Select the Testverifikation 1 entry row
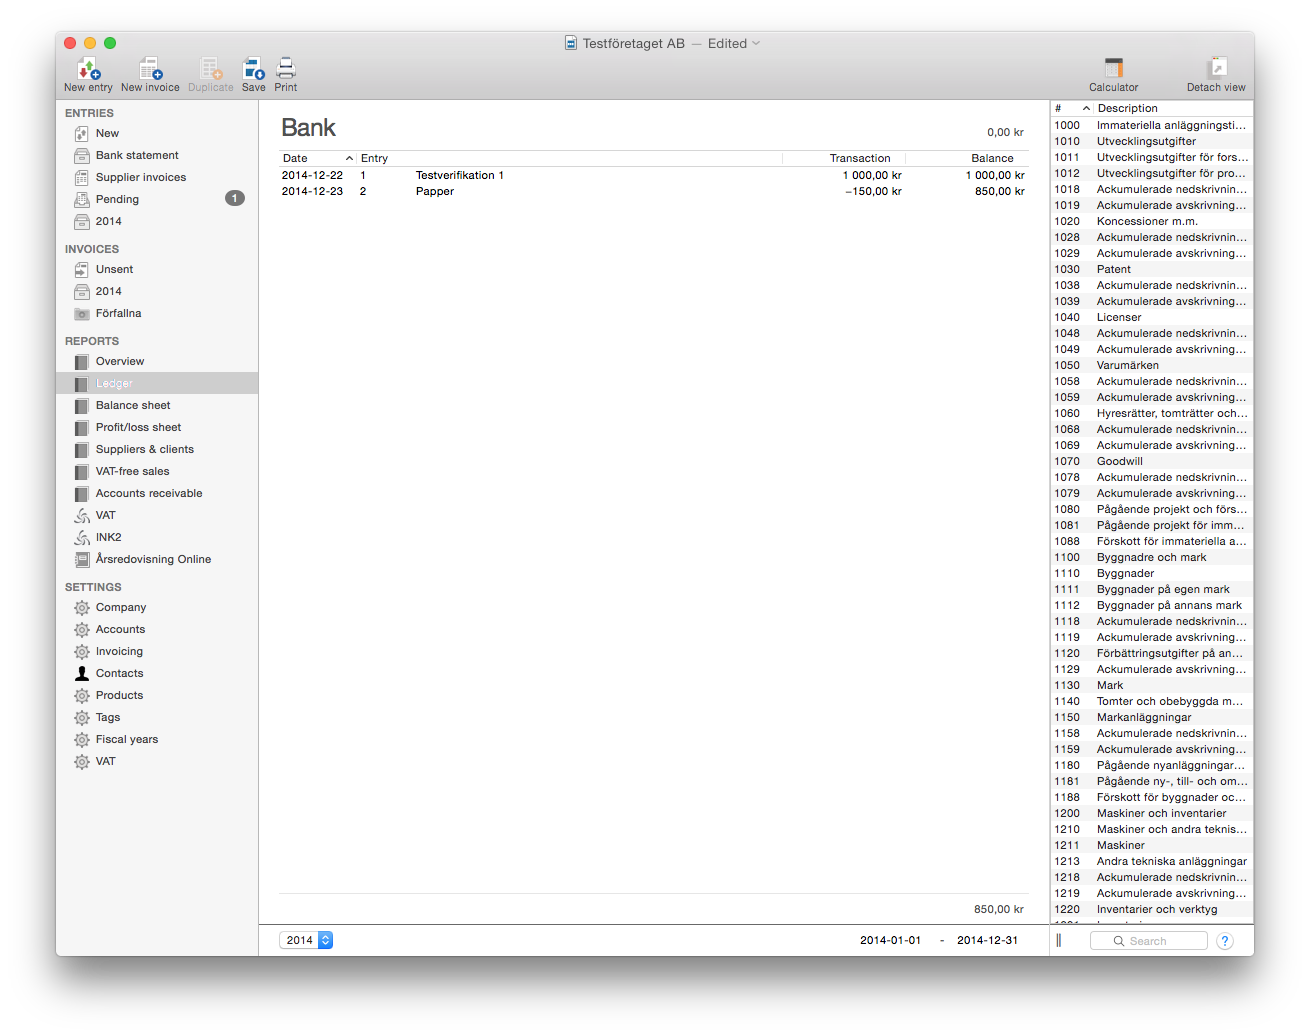This screenshot has height=1036, width=1310. pyautogui.click(x=654, y=175)
